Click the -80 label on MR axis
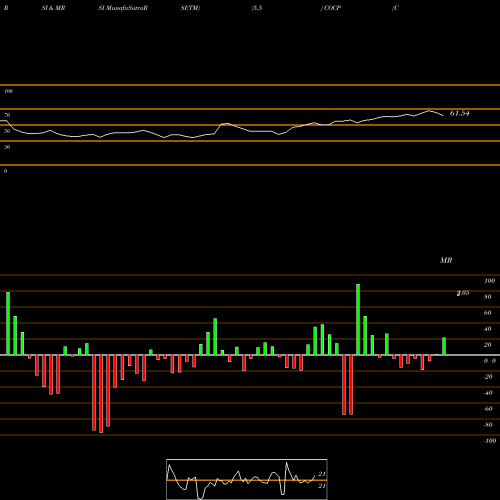 [x=488, y=425]
